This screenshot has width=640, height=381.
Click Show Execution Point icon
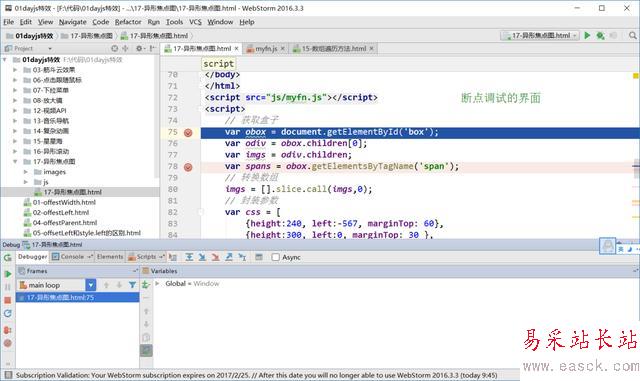[x=173, y=257]
